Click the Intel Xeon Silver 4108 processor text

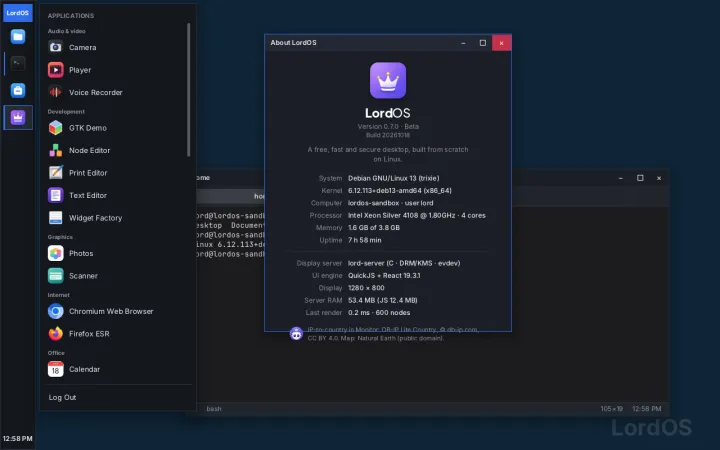(x=416, y=215)
